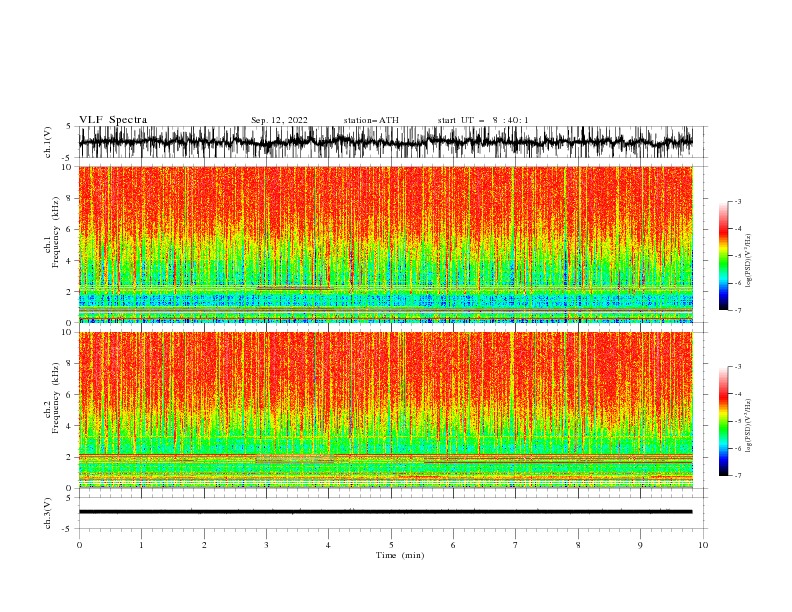Click the ch.1 voltage waveform plot
This screenshot has width=792, height=612.
point(385,142)
